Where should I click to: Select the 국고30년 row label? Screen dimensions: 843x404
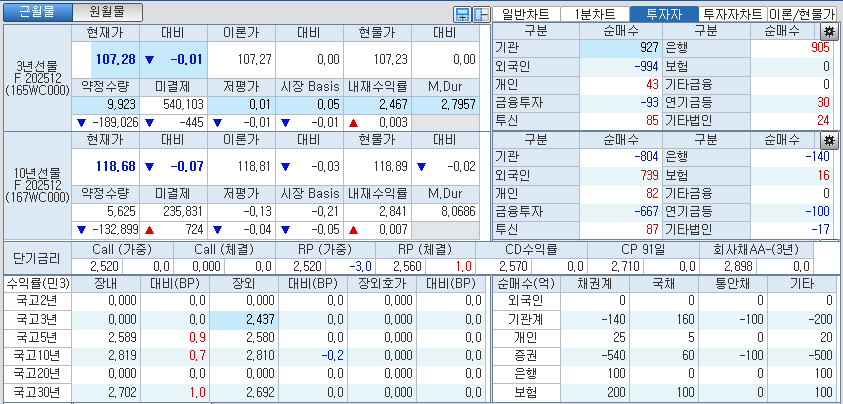pos(37,392)
